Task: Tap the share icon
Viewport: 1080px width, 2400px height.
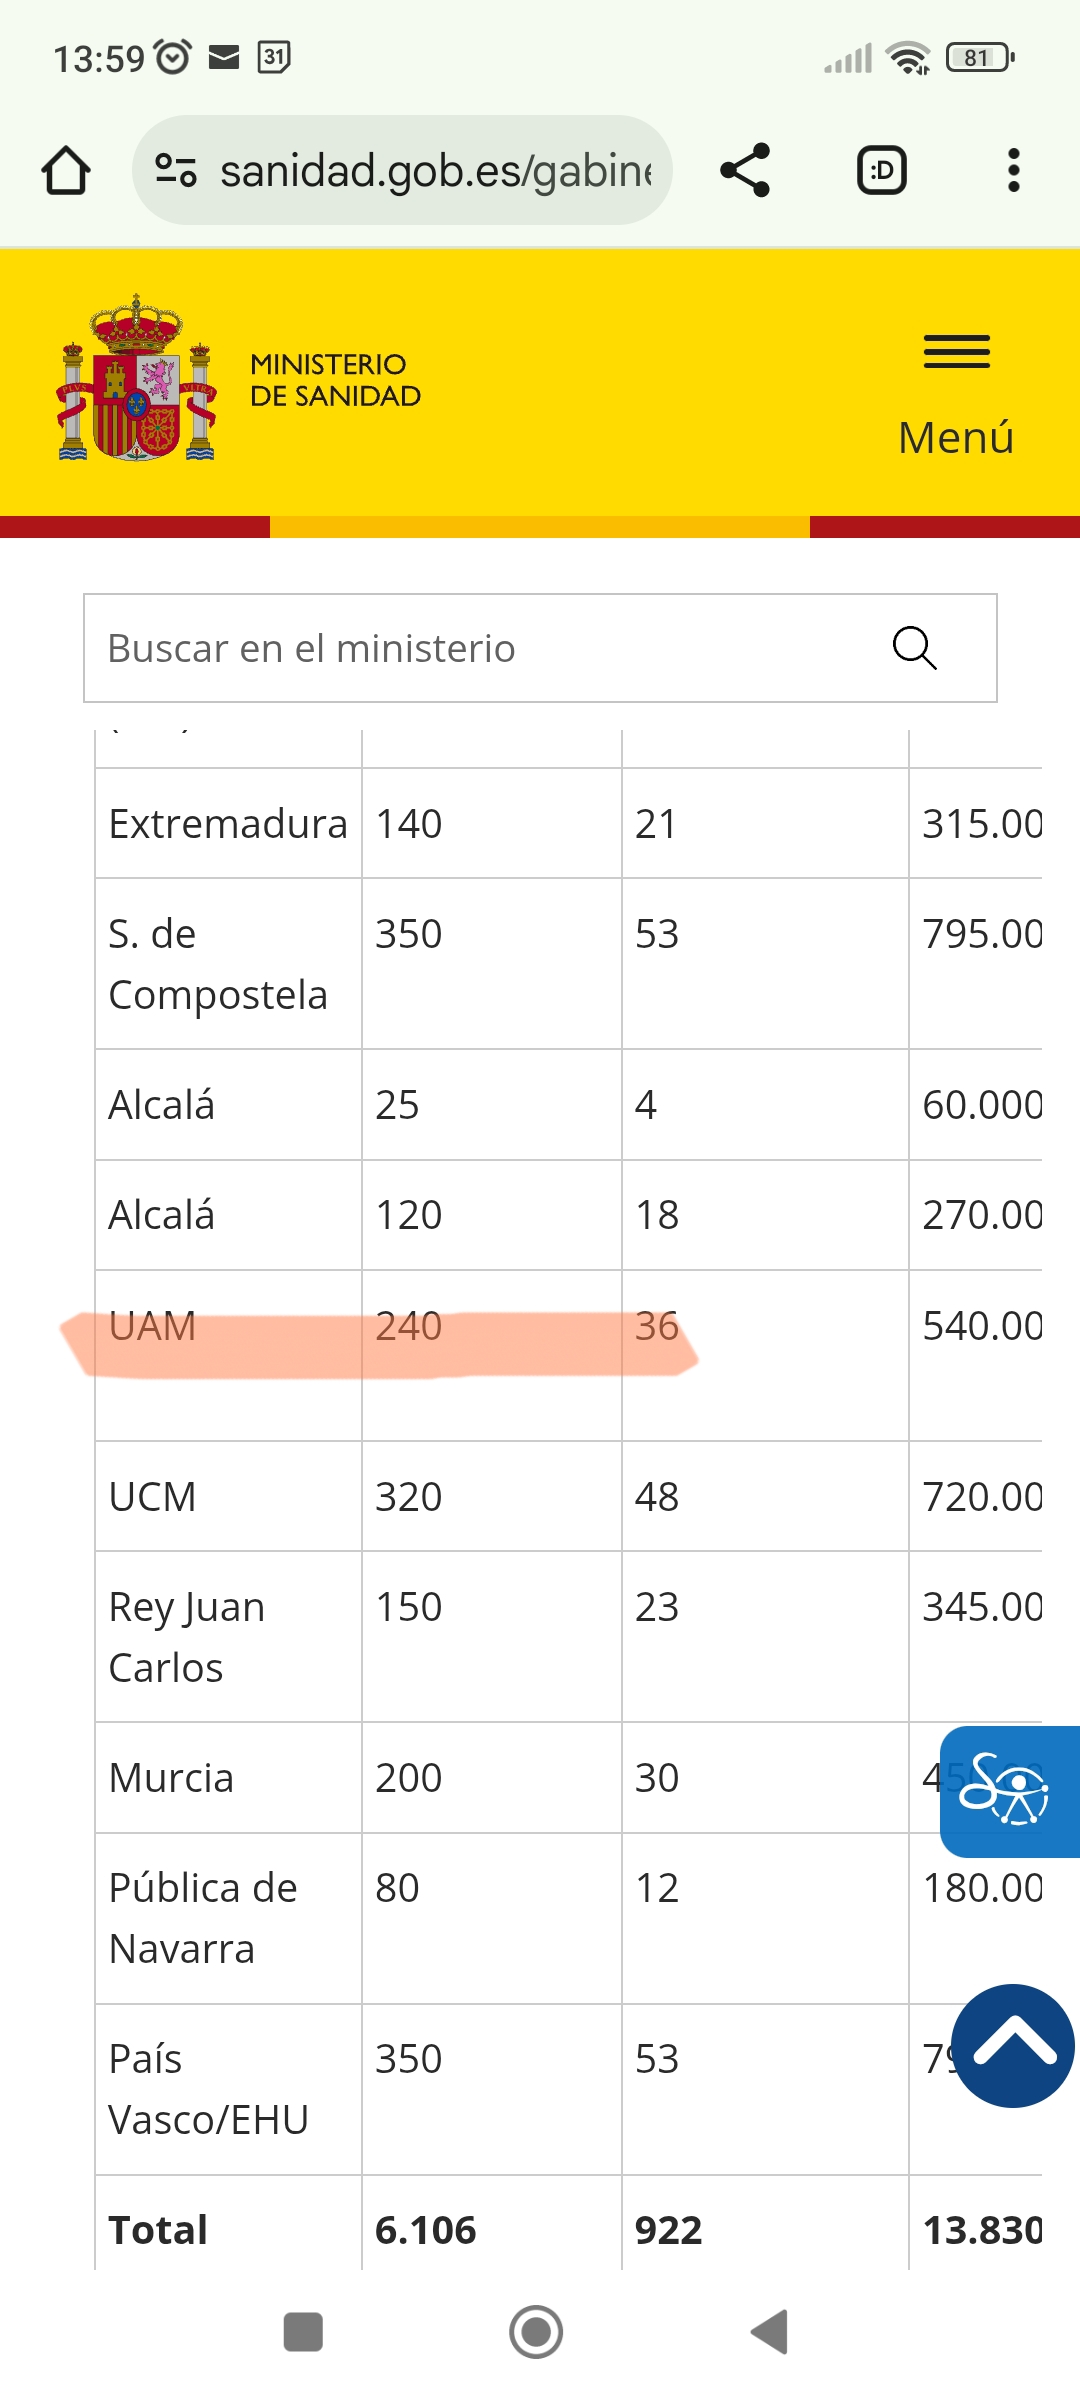Action: 745,170
